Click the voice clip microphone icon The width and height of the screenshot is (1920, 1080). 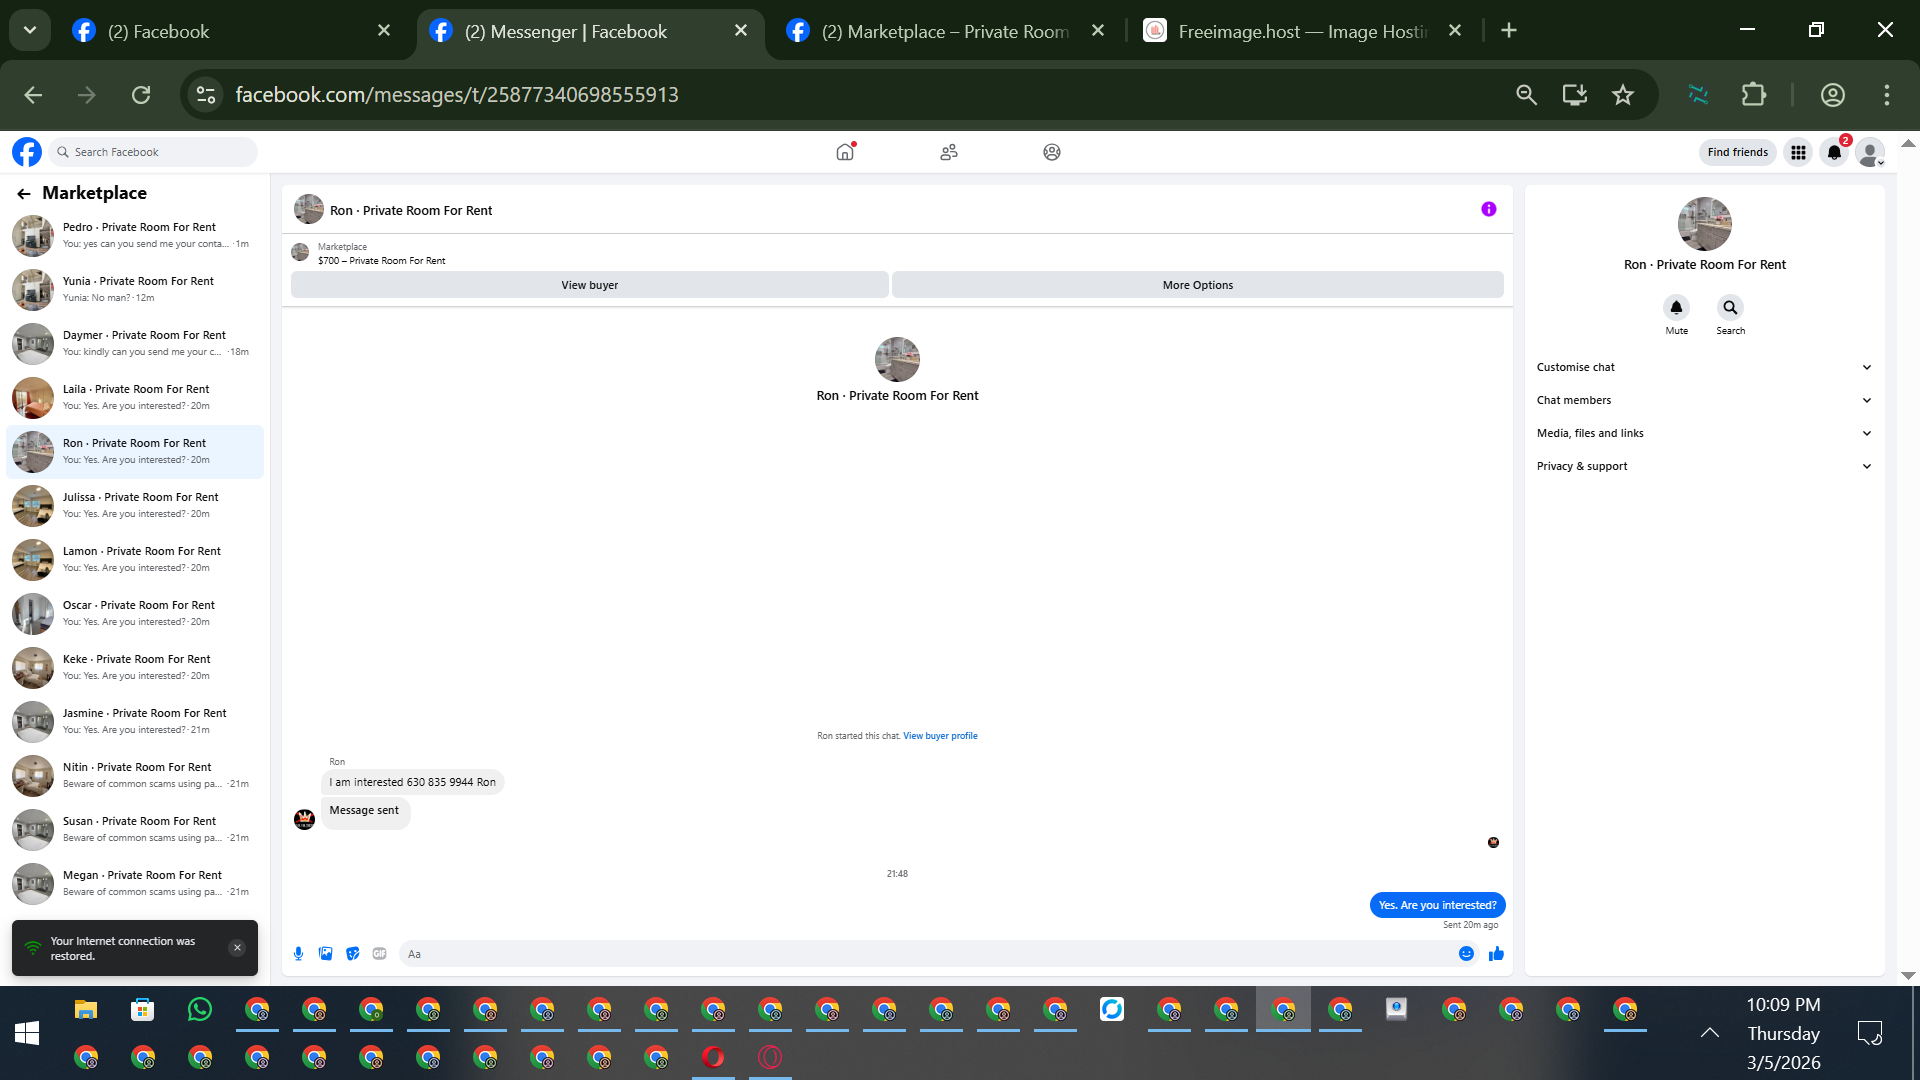pos(298,954)
